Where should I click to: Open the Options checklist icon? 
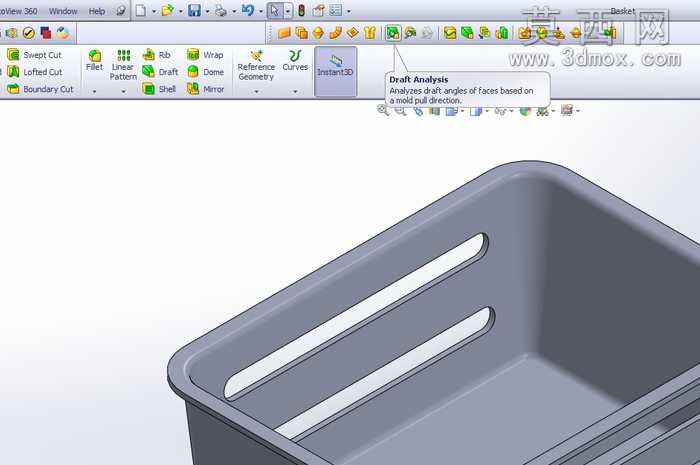336,10
